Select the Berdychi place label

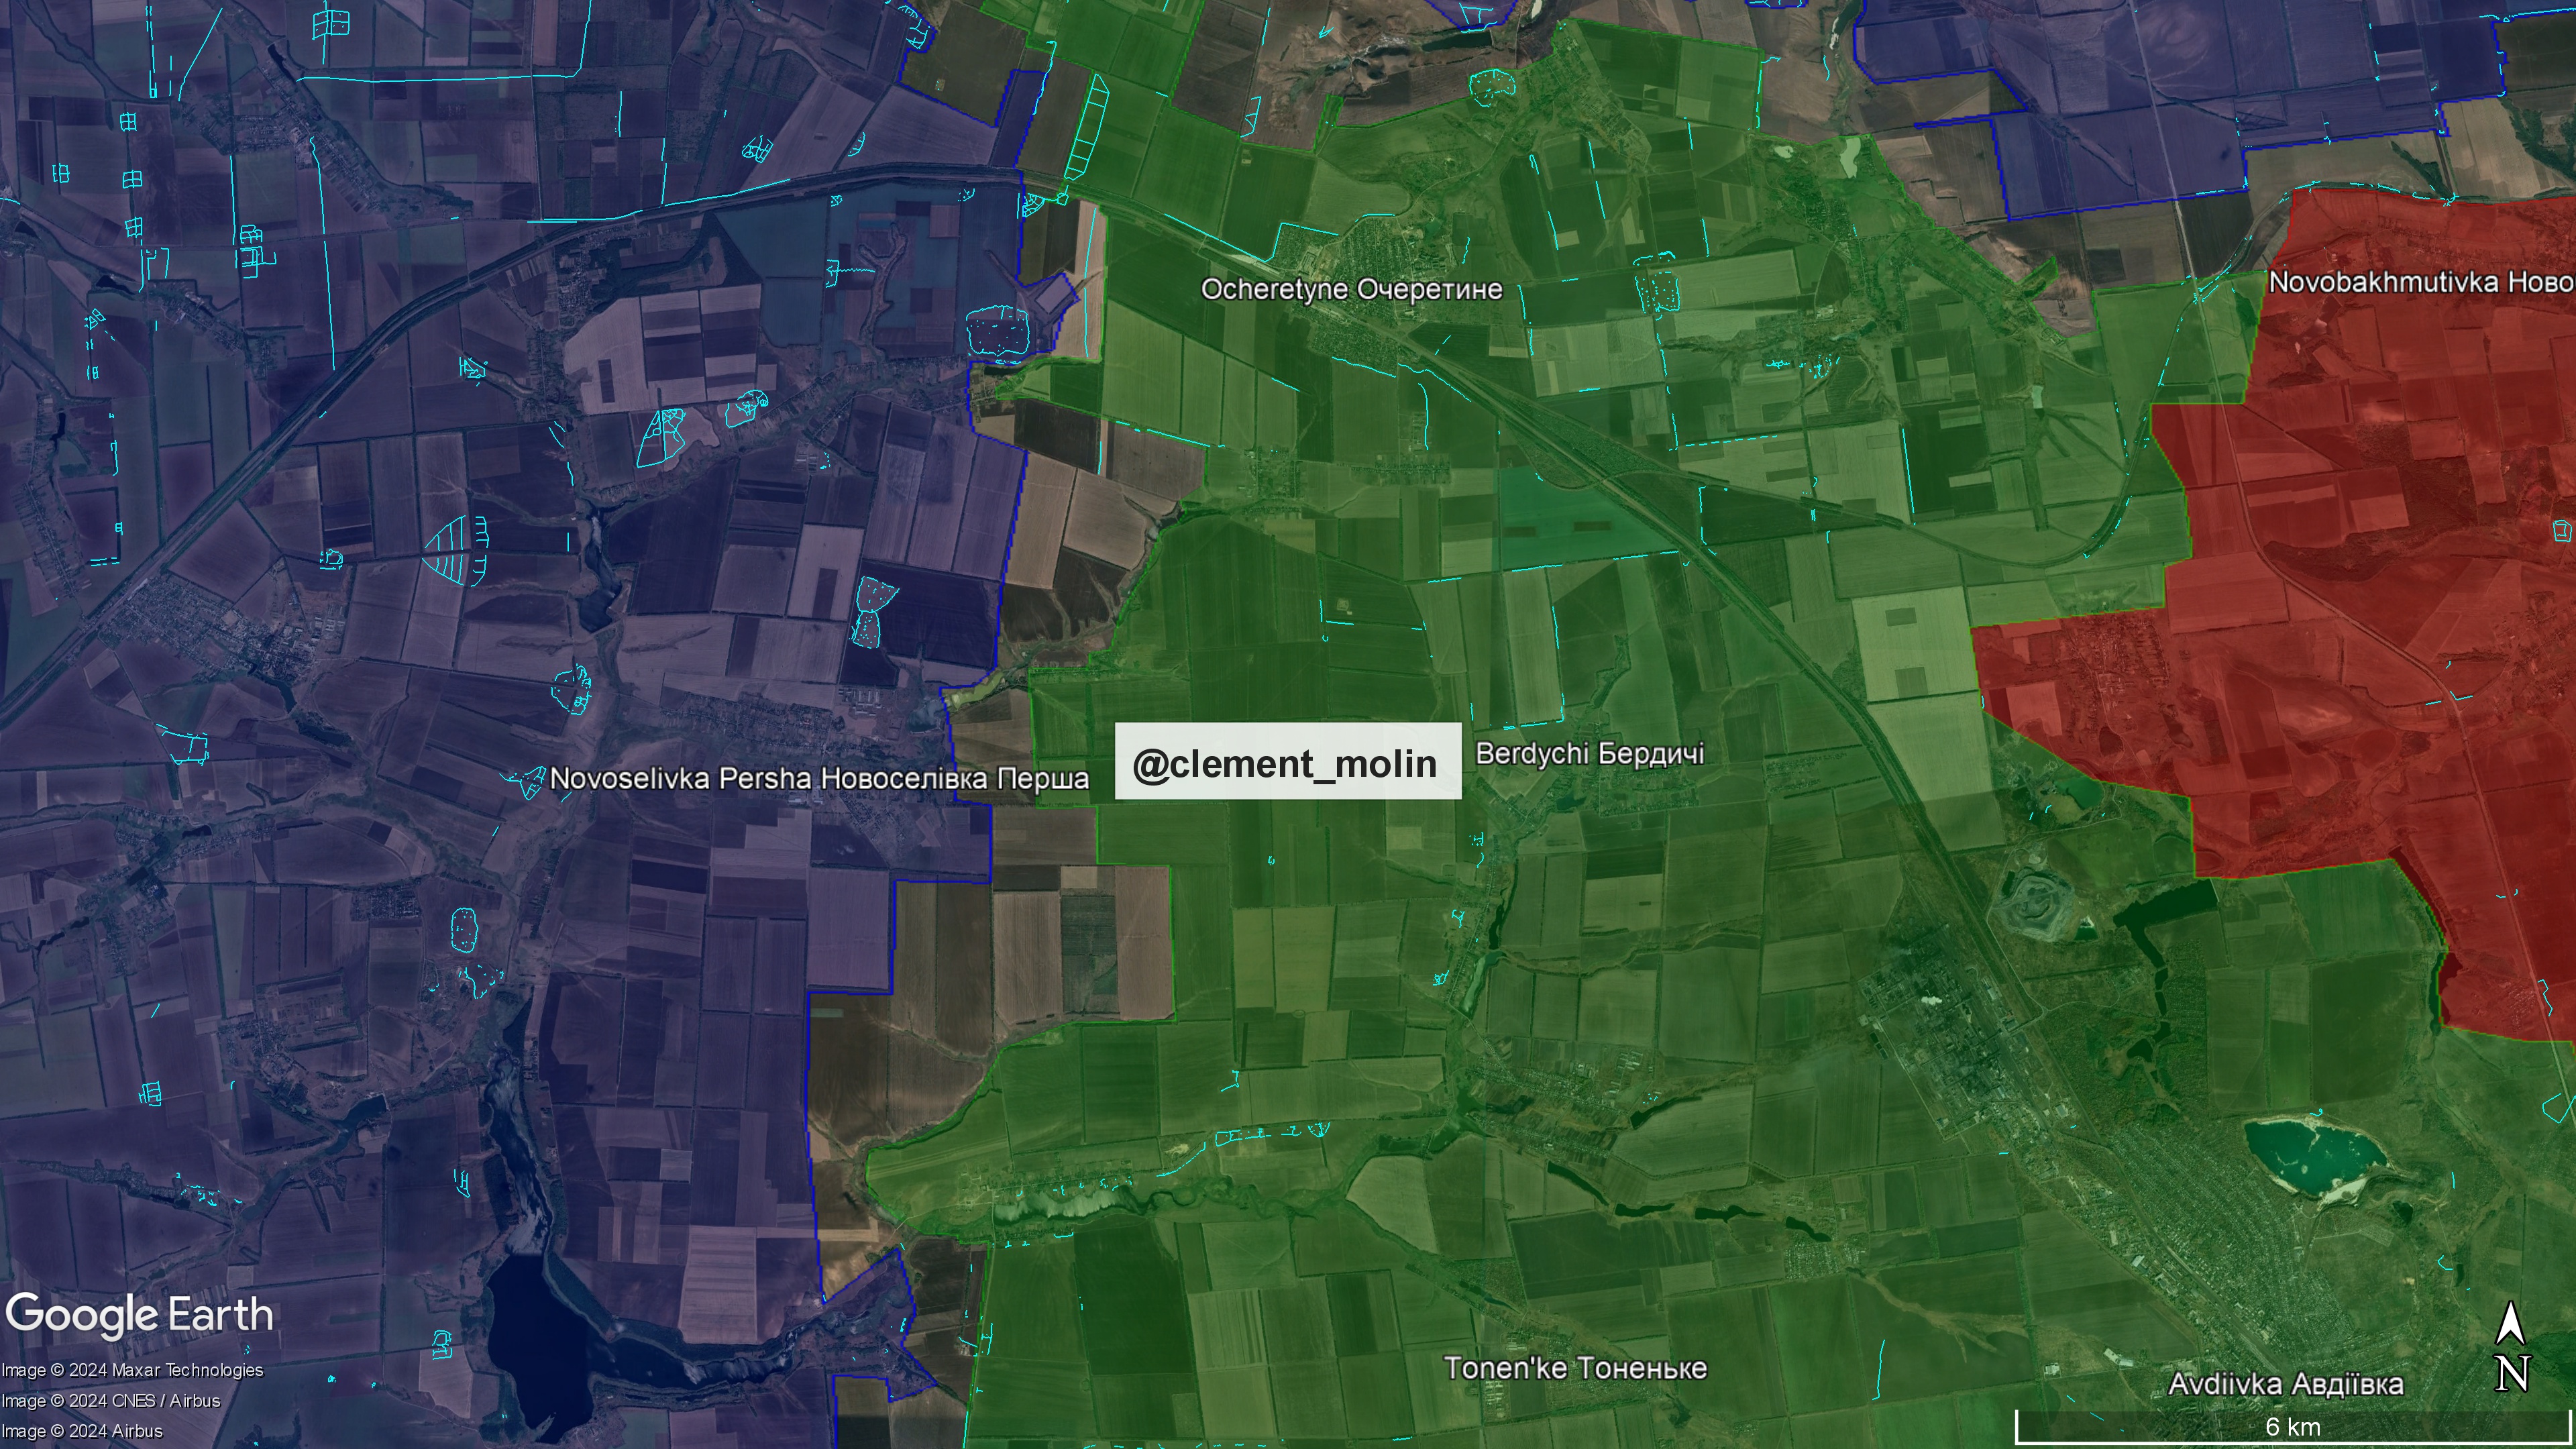coord(1589,753)
